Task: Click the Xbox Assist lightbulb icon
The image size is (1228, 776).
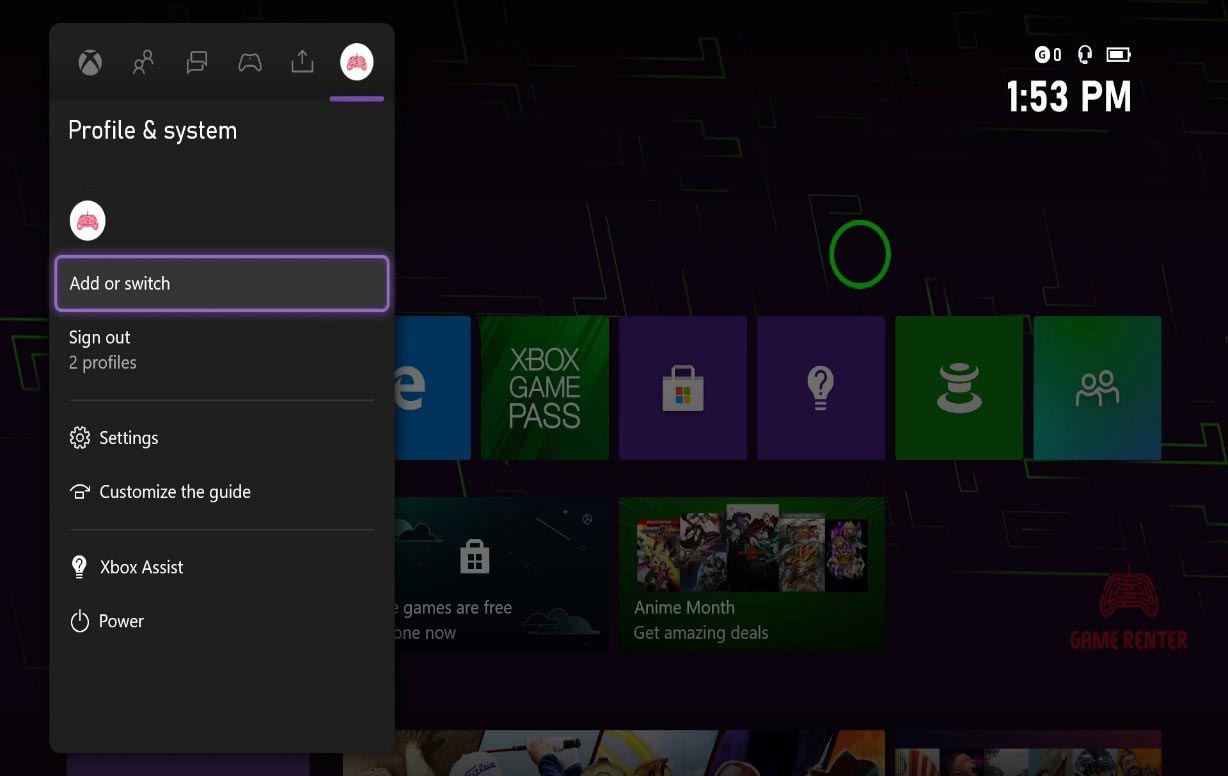Action: click(80, 567)
